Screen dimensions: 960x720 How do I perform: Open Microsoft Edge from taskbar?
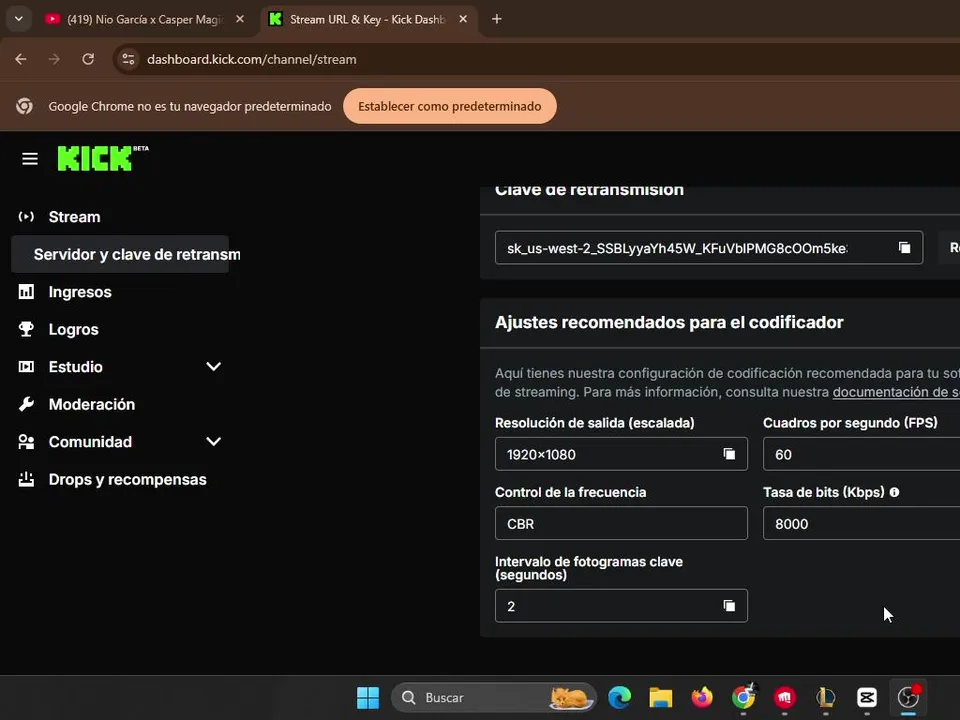[x=620, y=697]
